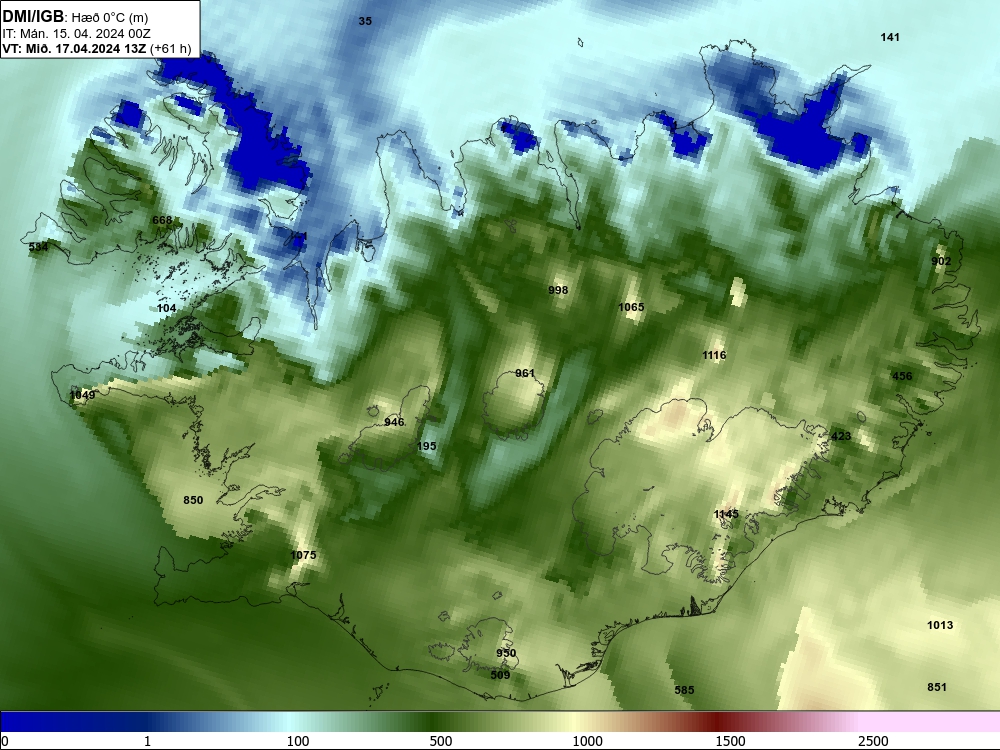
Task: Click the 1075 value in the southwest
Action: (304, 555)
